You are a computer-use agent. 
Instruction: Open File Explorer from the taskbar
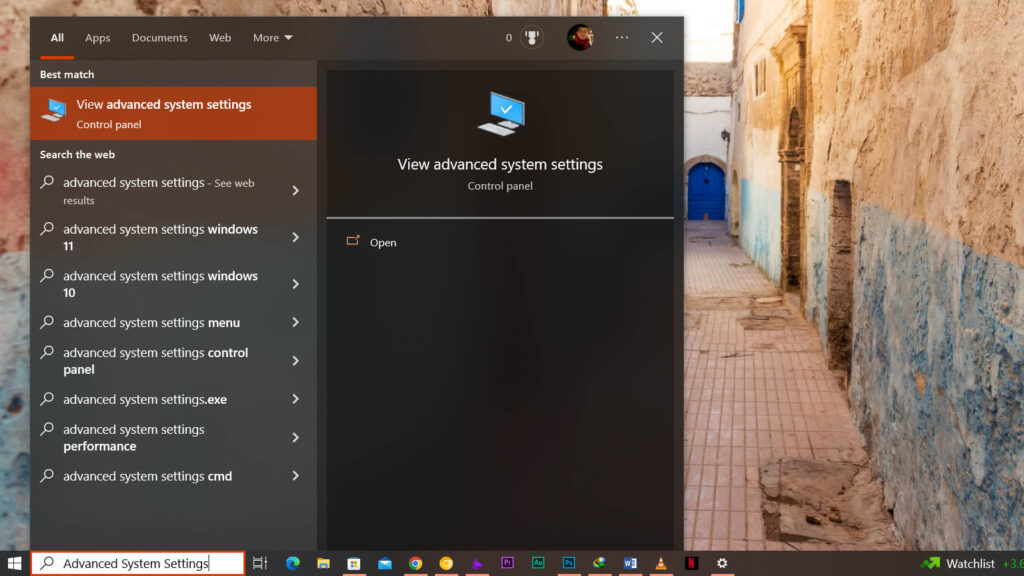pyautogui.click(x=323, y=563)
